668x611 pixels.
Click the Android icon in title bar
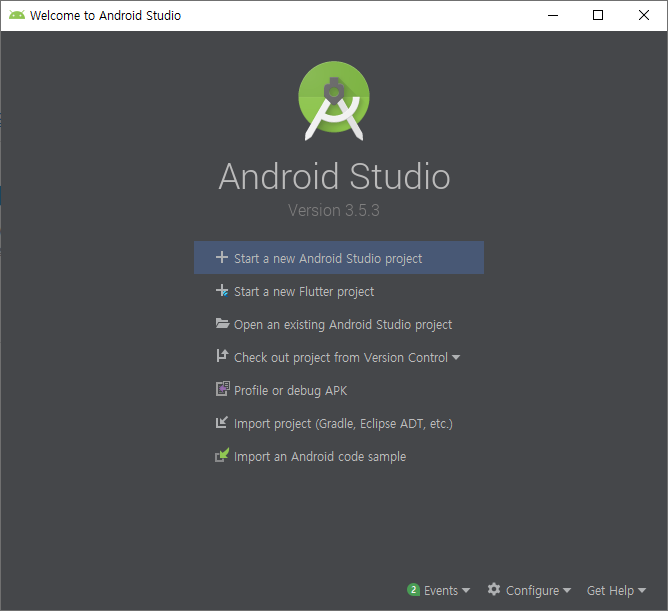tap(17, 15)
